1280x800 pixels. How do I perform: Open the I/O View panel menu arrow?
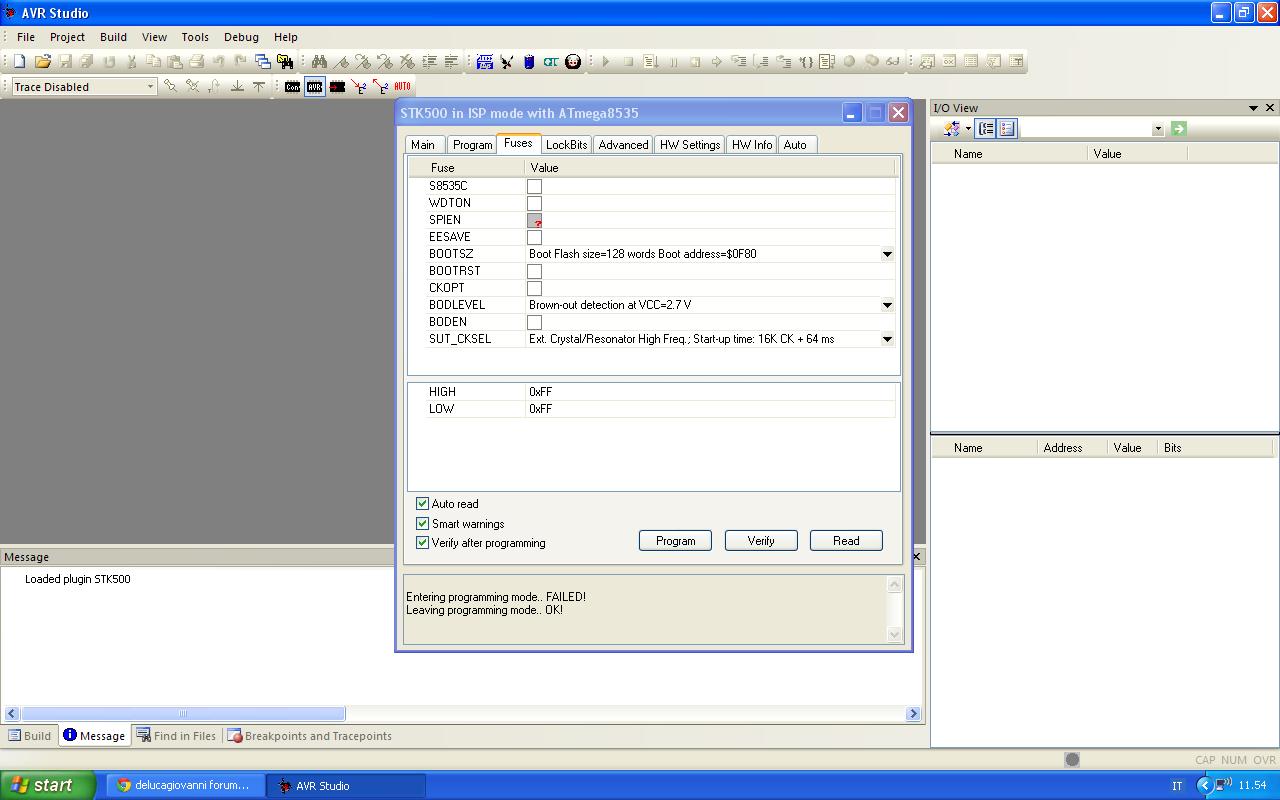point(1253,108)
